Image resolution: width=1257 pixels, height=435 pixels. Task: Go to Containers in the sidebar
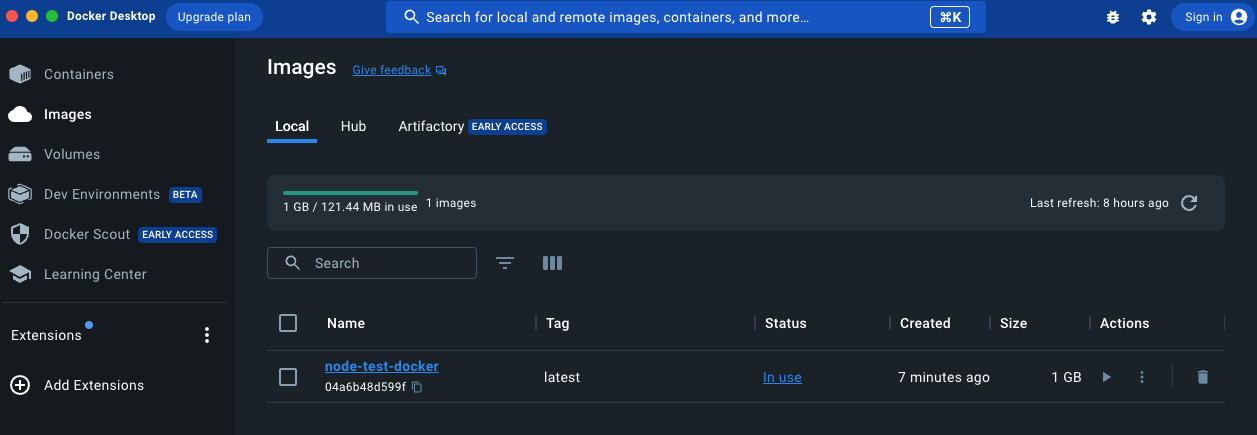[x=79, y=75]
